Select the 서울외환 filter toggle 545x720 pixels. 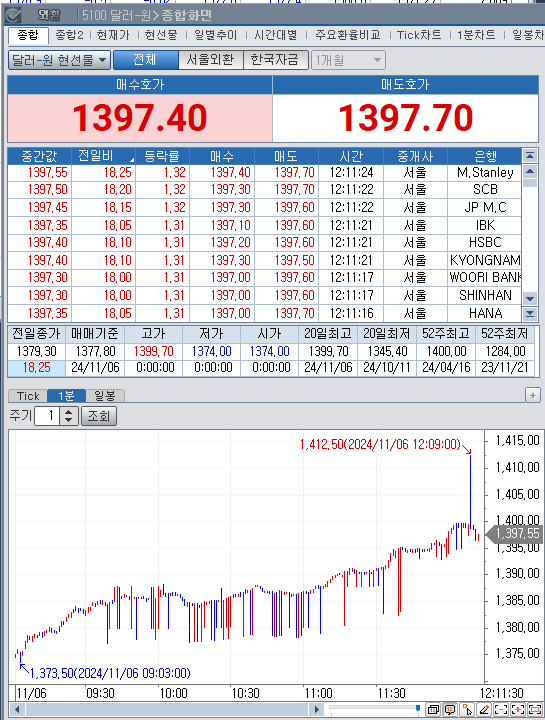coord(210,60)
